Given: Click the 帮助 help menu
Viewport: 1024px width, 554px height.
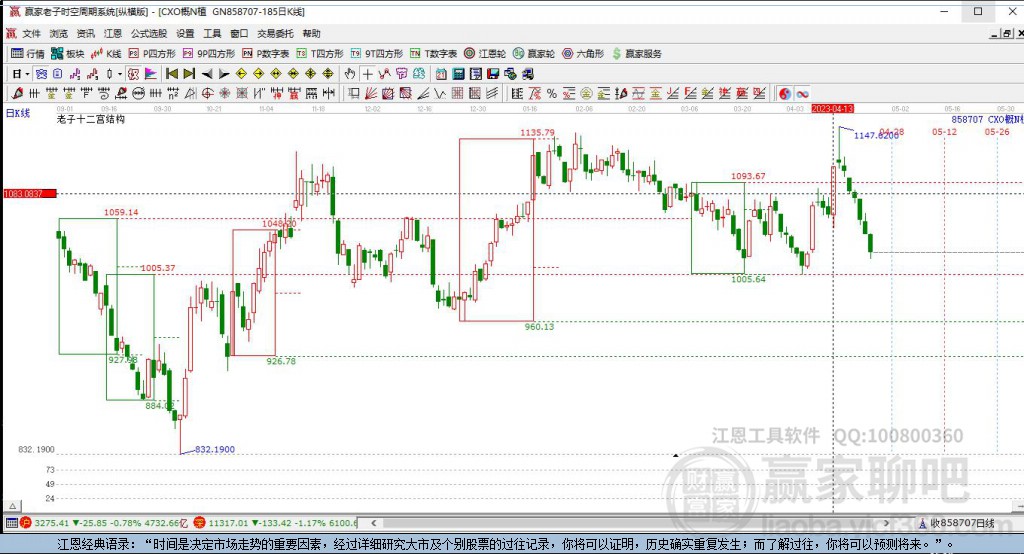Looking at the screenshot, I should [x=311, y=33].
